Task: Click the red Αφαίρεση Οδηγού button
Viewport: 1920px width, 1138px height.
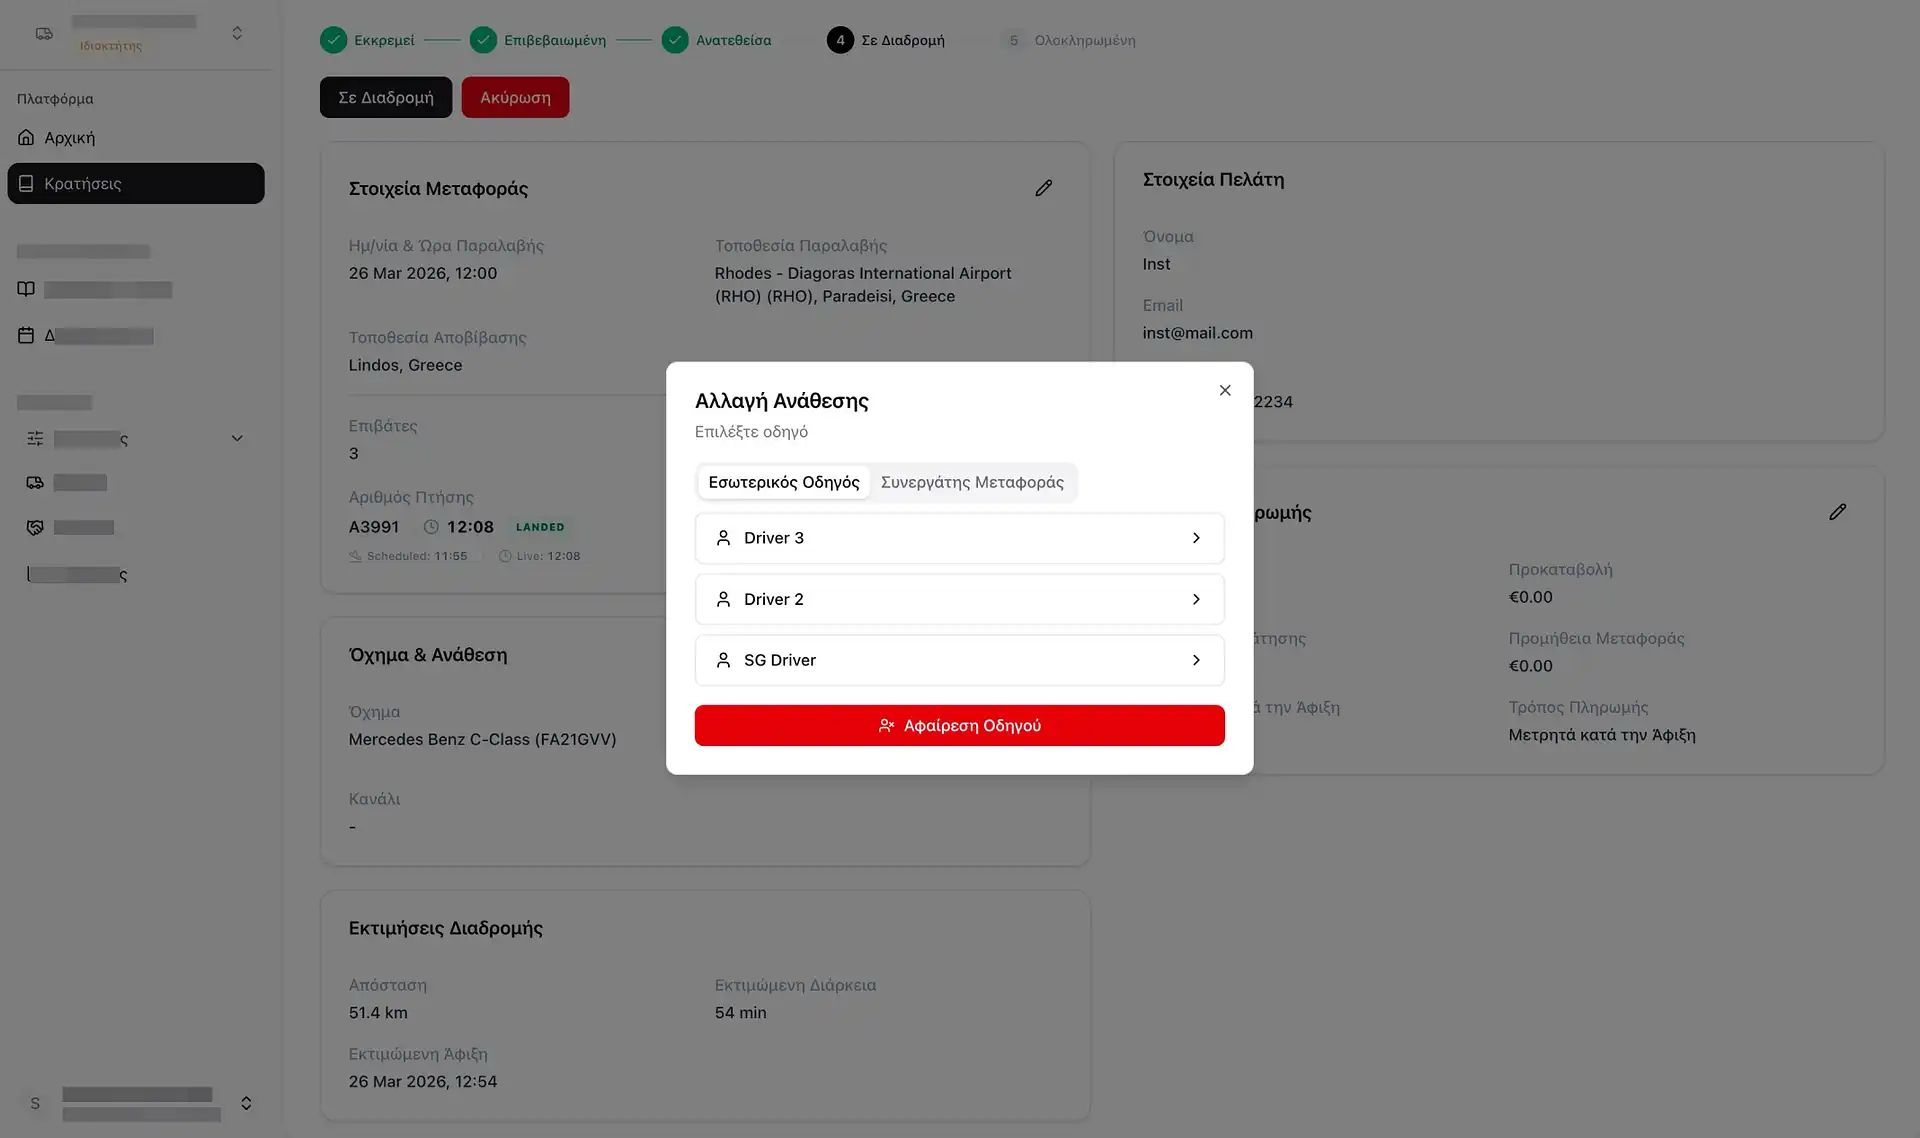Action: click(958, 725)
